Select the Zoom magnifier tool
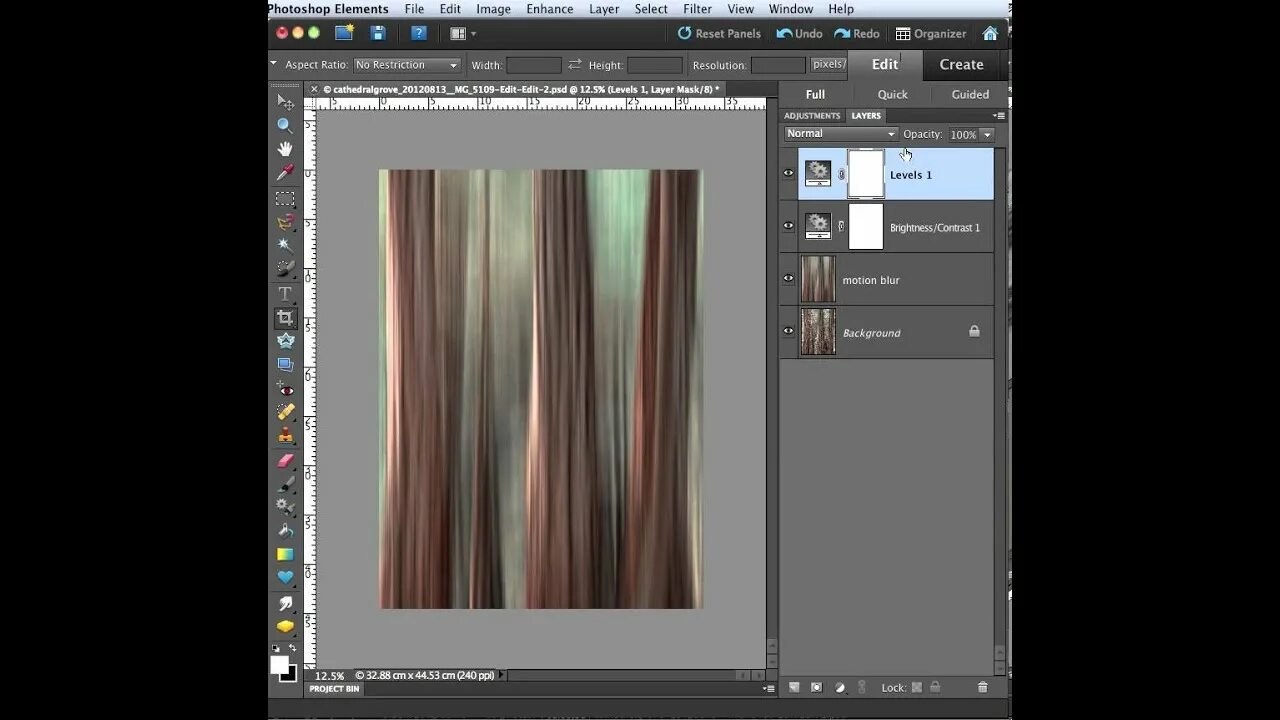The width and height of the screenshot is (1280, 720). point(285,126)
